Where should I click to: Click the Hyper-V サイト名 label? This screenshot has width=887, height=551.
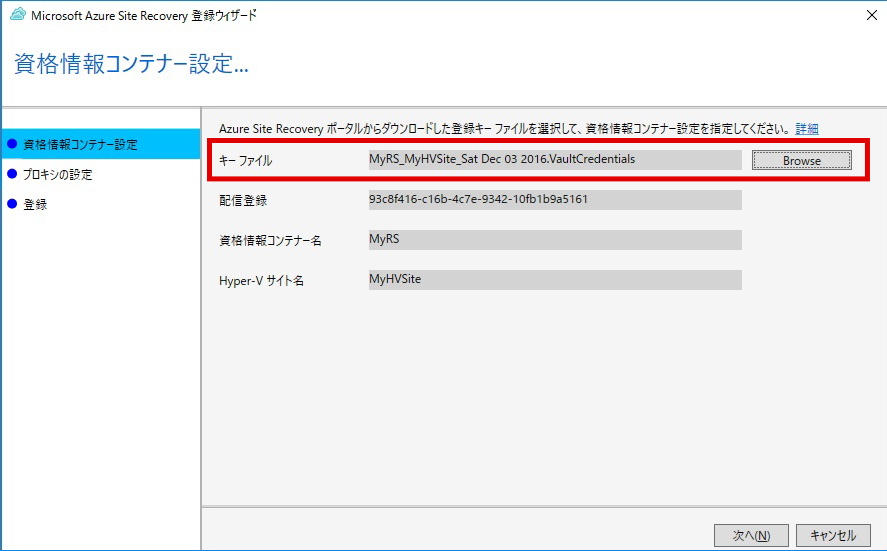click(261, 281)
